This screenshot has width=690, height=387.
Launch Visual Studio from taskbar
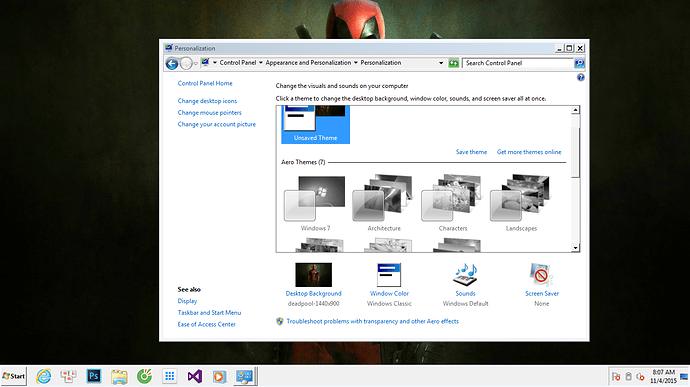coord(195,376)
